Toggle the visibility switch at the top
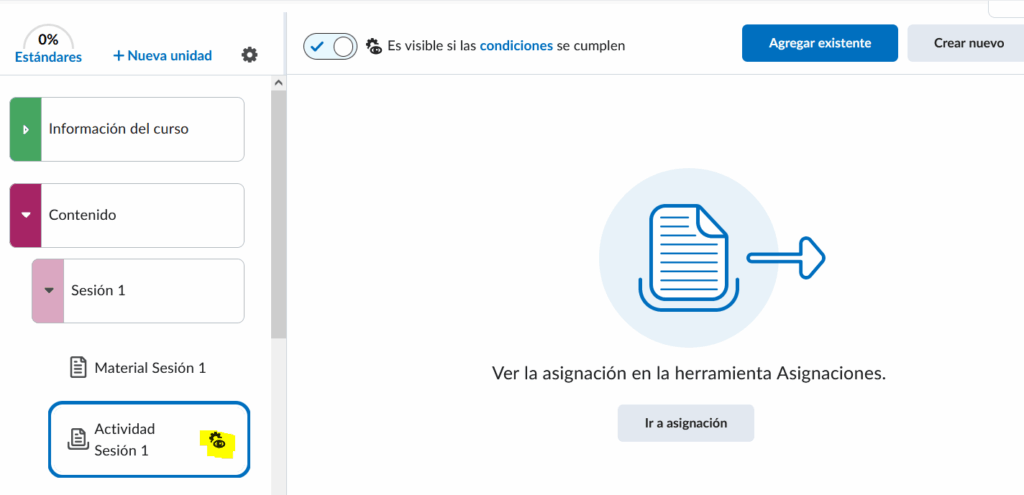 click(x=330, y=45)
